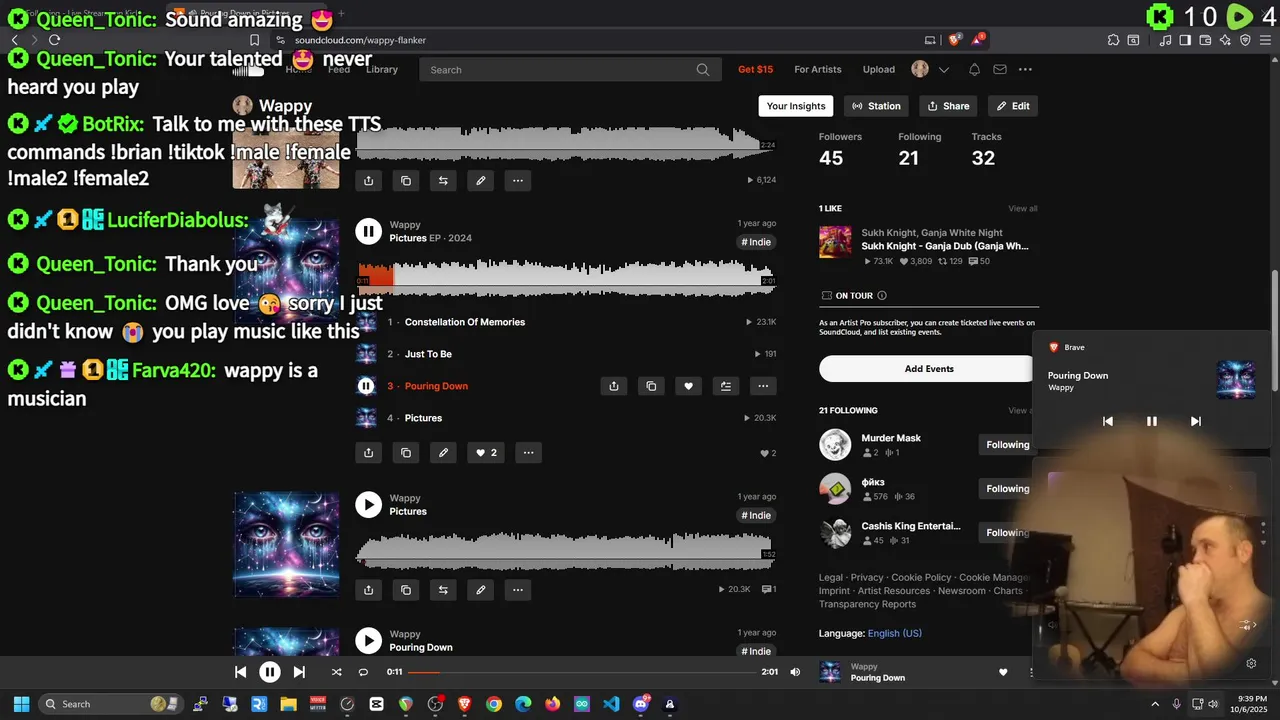This screenshot has width=1280, height=720.
Task: Open the Just To Be track
Action: pos(428,354)
